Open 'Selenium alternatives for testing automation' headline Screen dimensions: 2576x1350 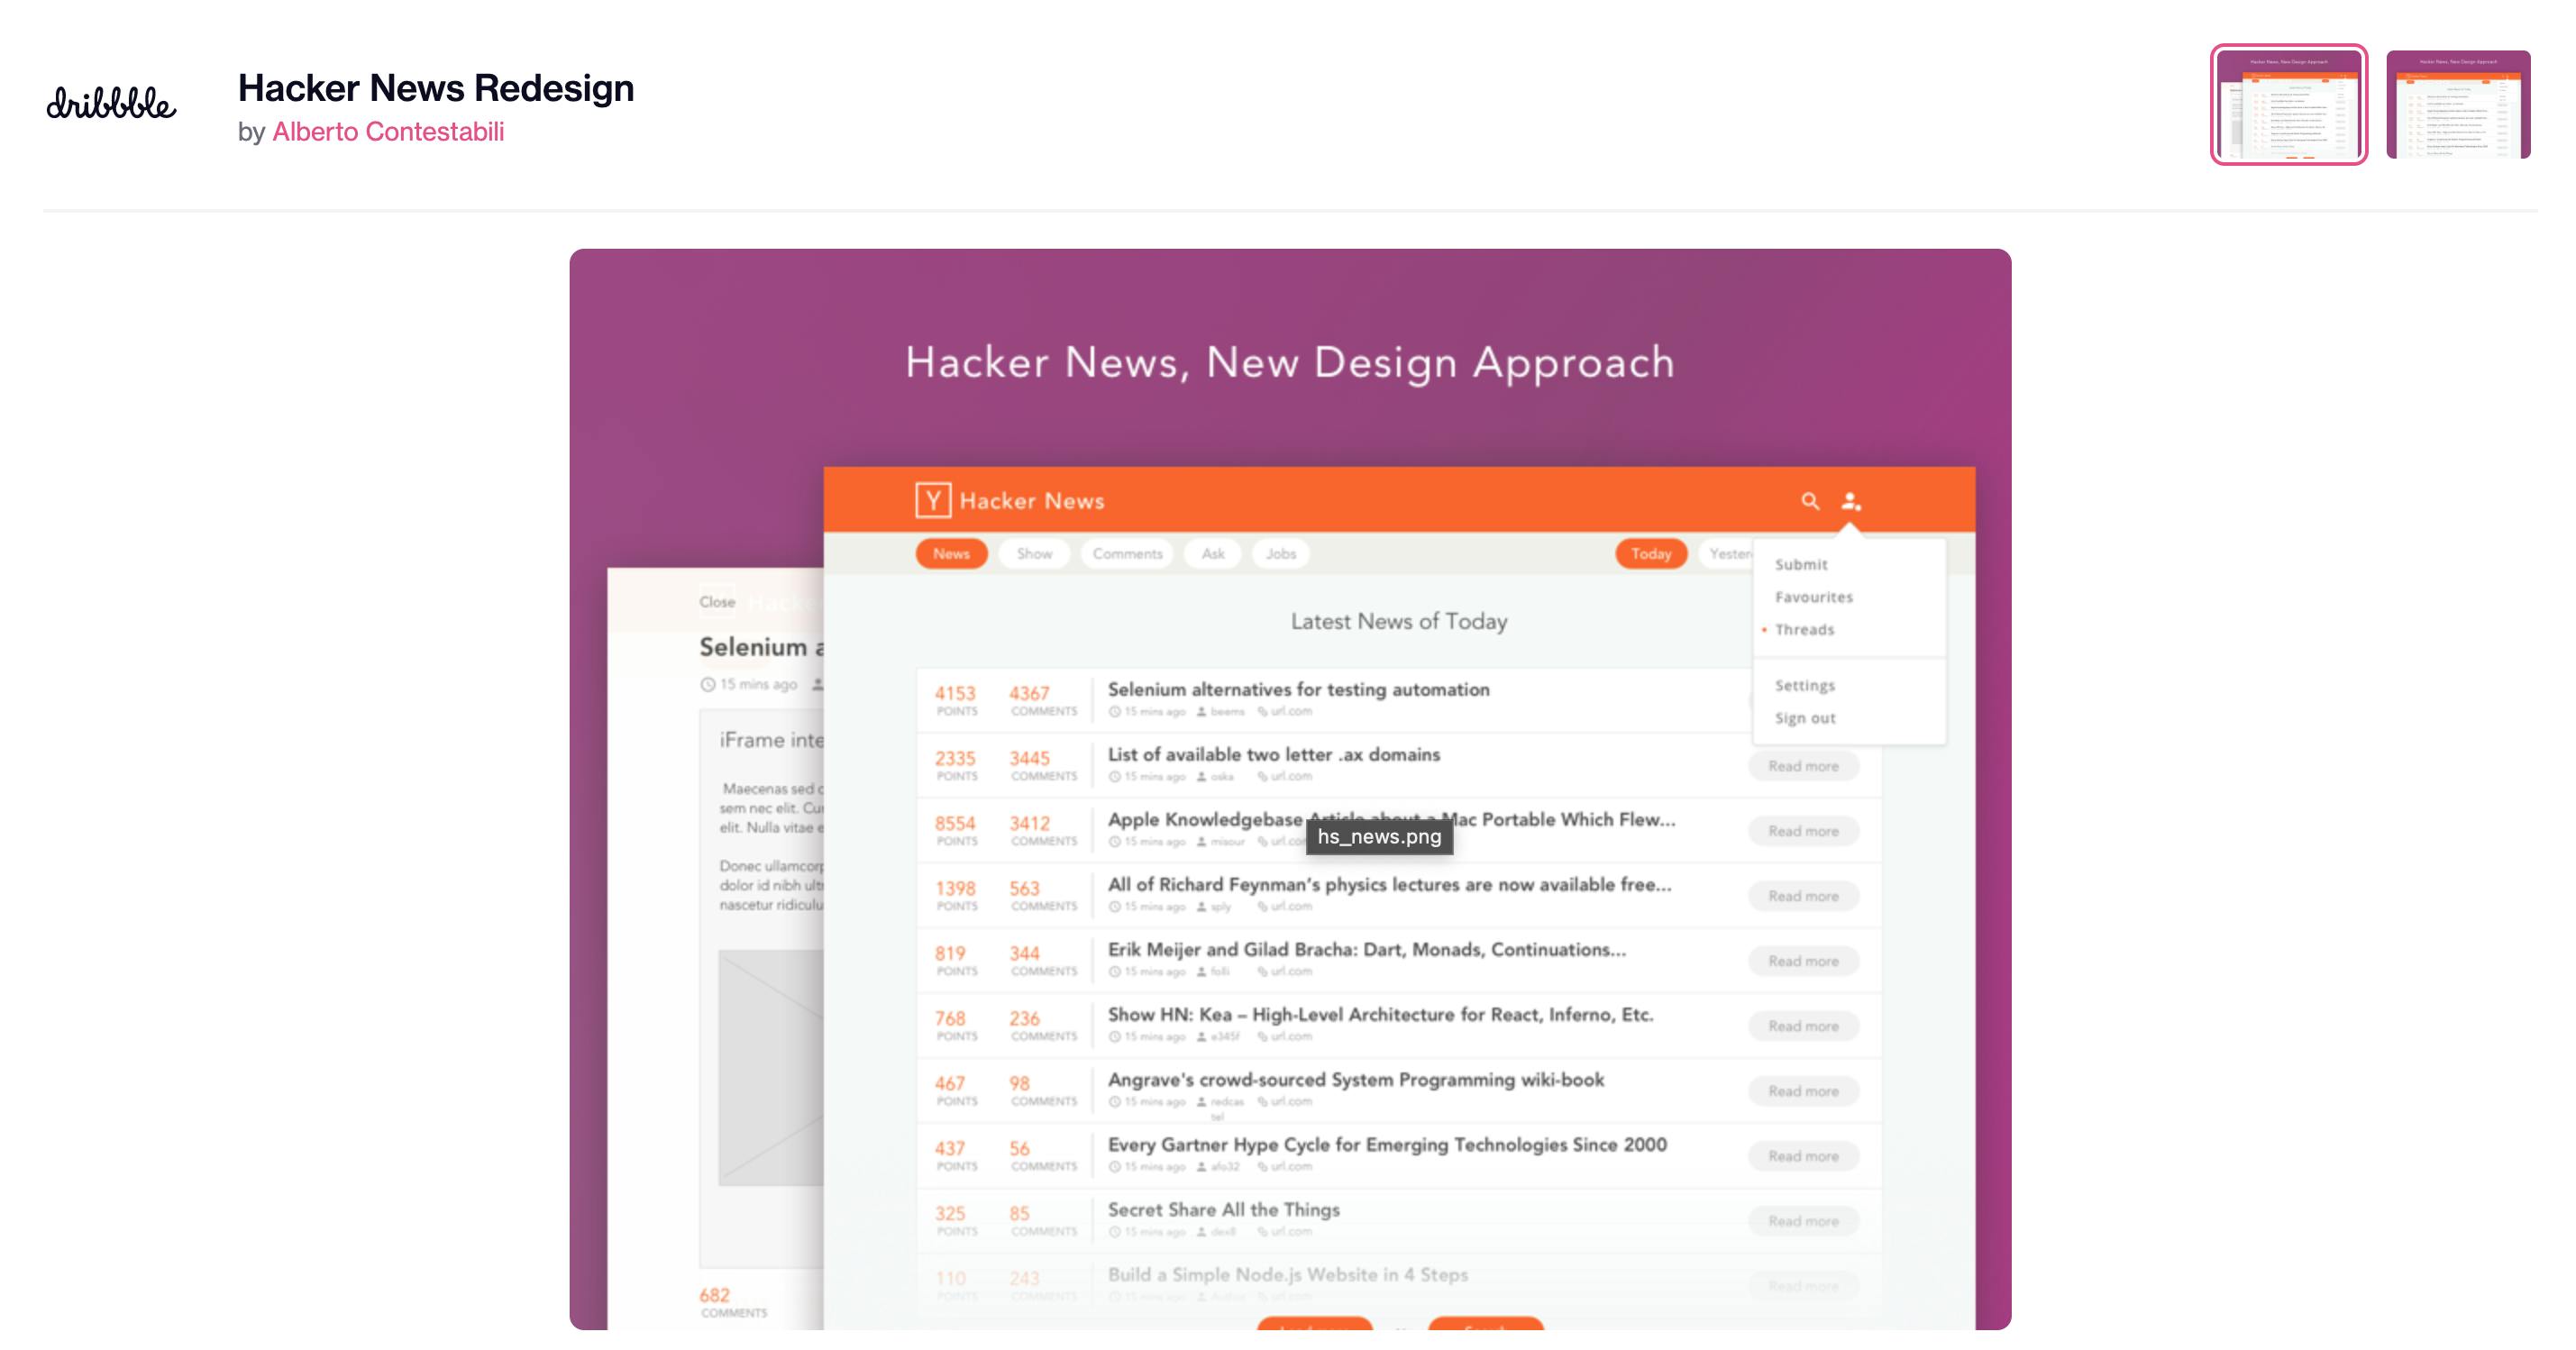coord(1298,689)
